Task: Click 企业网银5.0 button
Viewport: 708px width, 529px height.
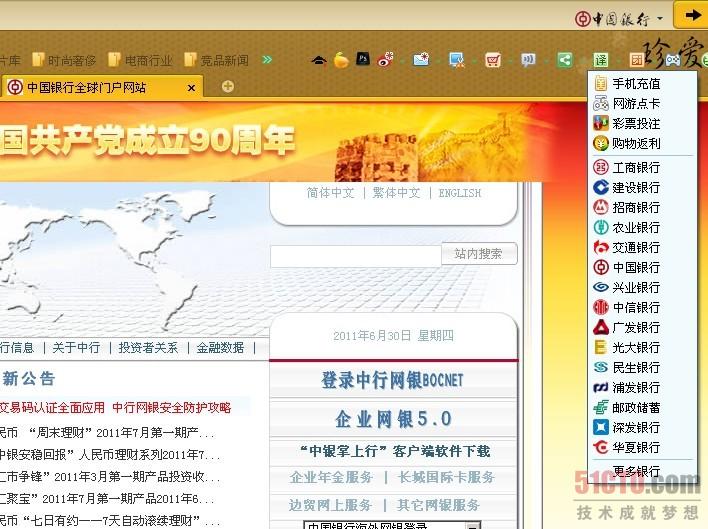Action: click(x=393, y=419)
